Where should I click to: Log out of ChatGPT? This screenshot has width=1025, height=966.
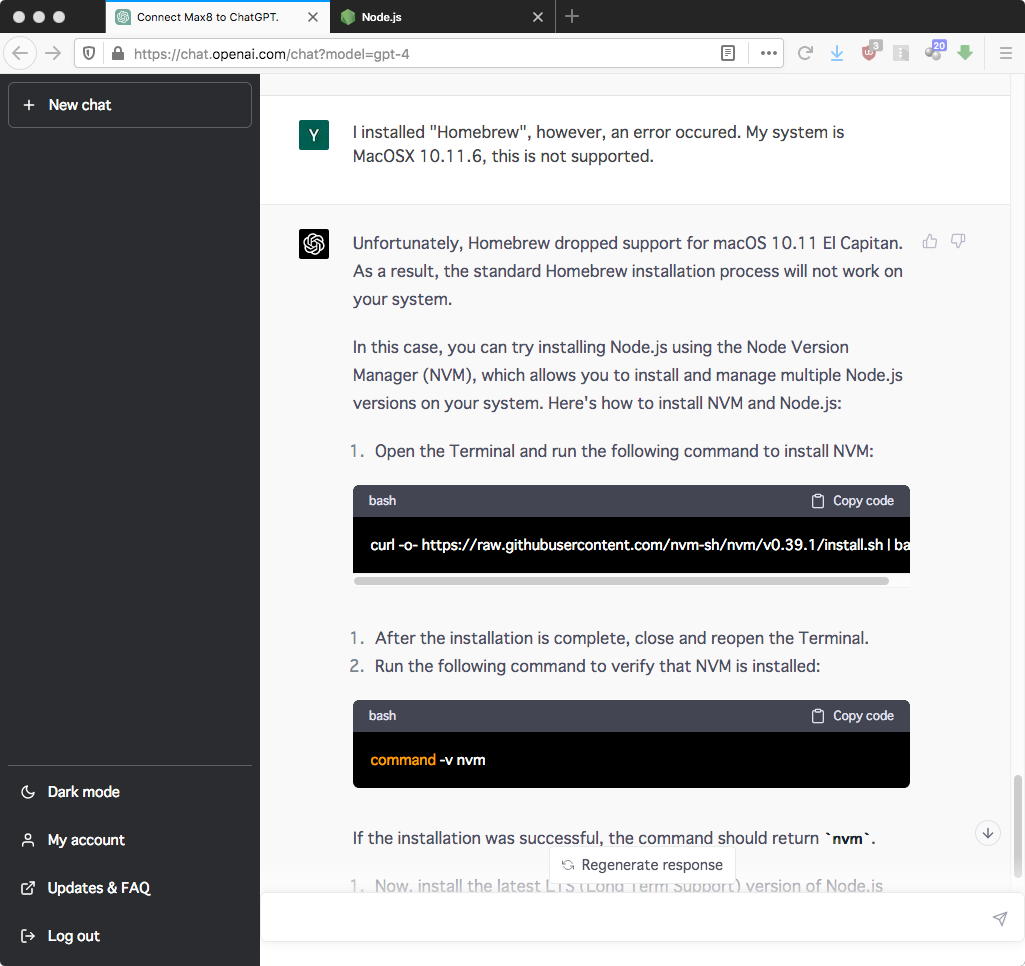(129, 936)
